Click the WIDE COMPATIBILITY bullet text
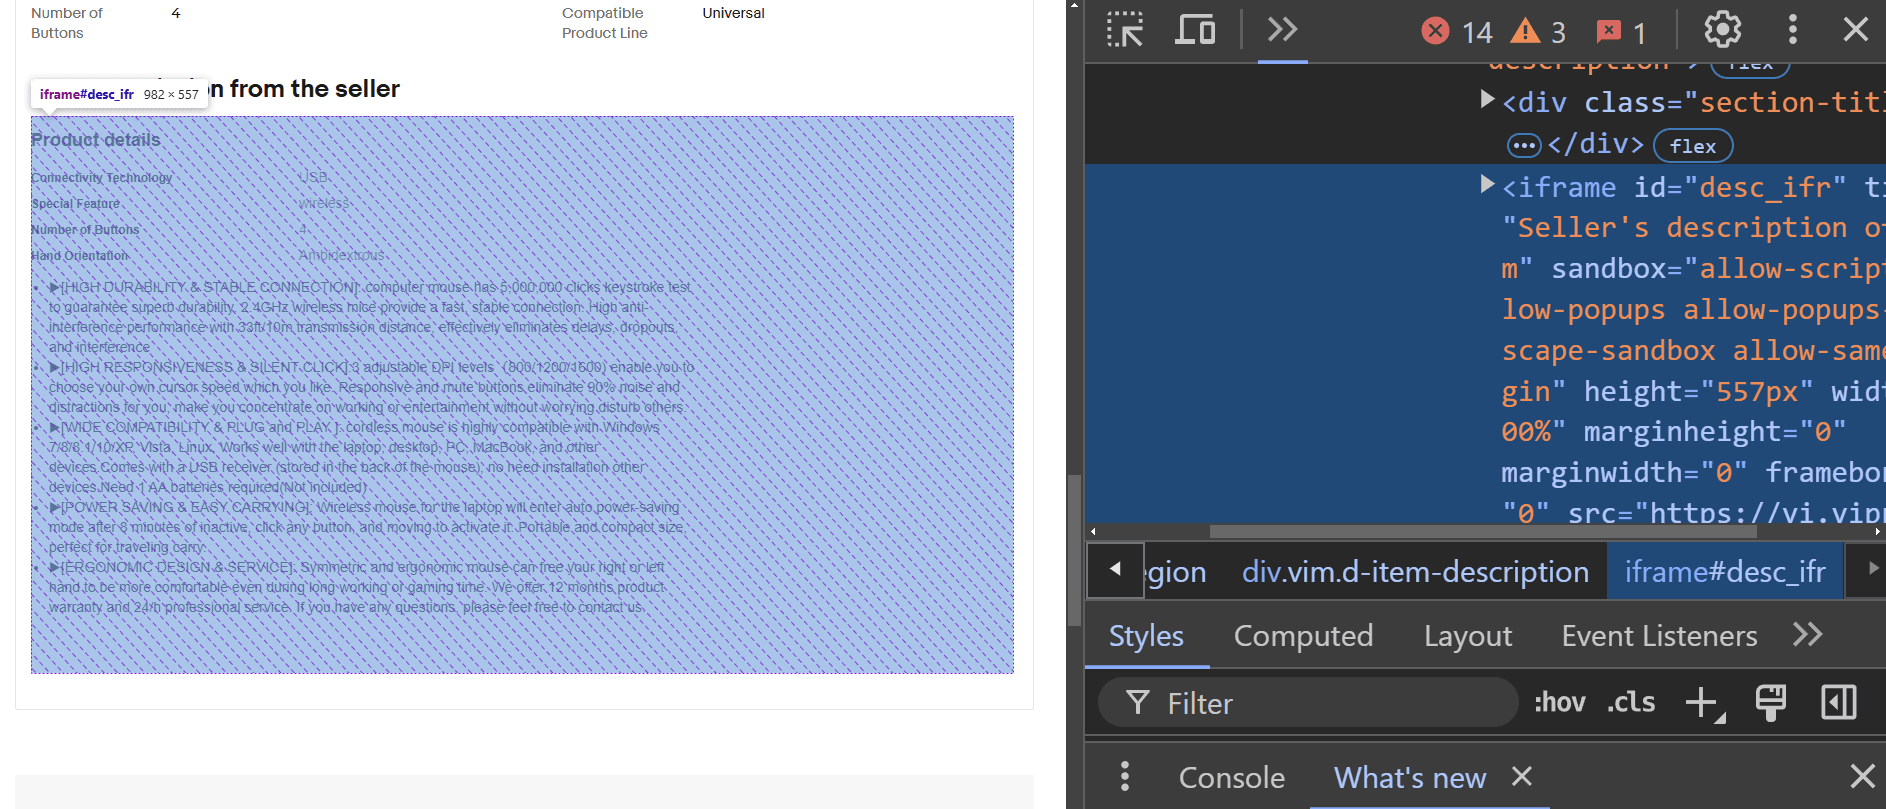This screenshot has height=809, width=1886. tap(354, 457)
